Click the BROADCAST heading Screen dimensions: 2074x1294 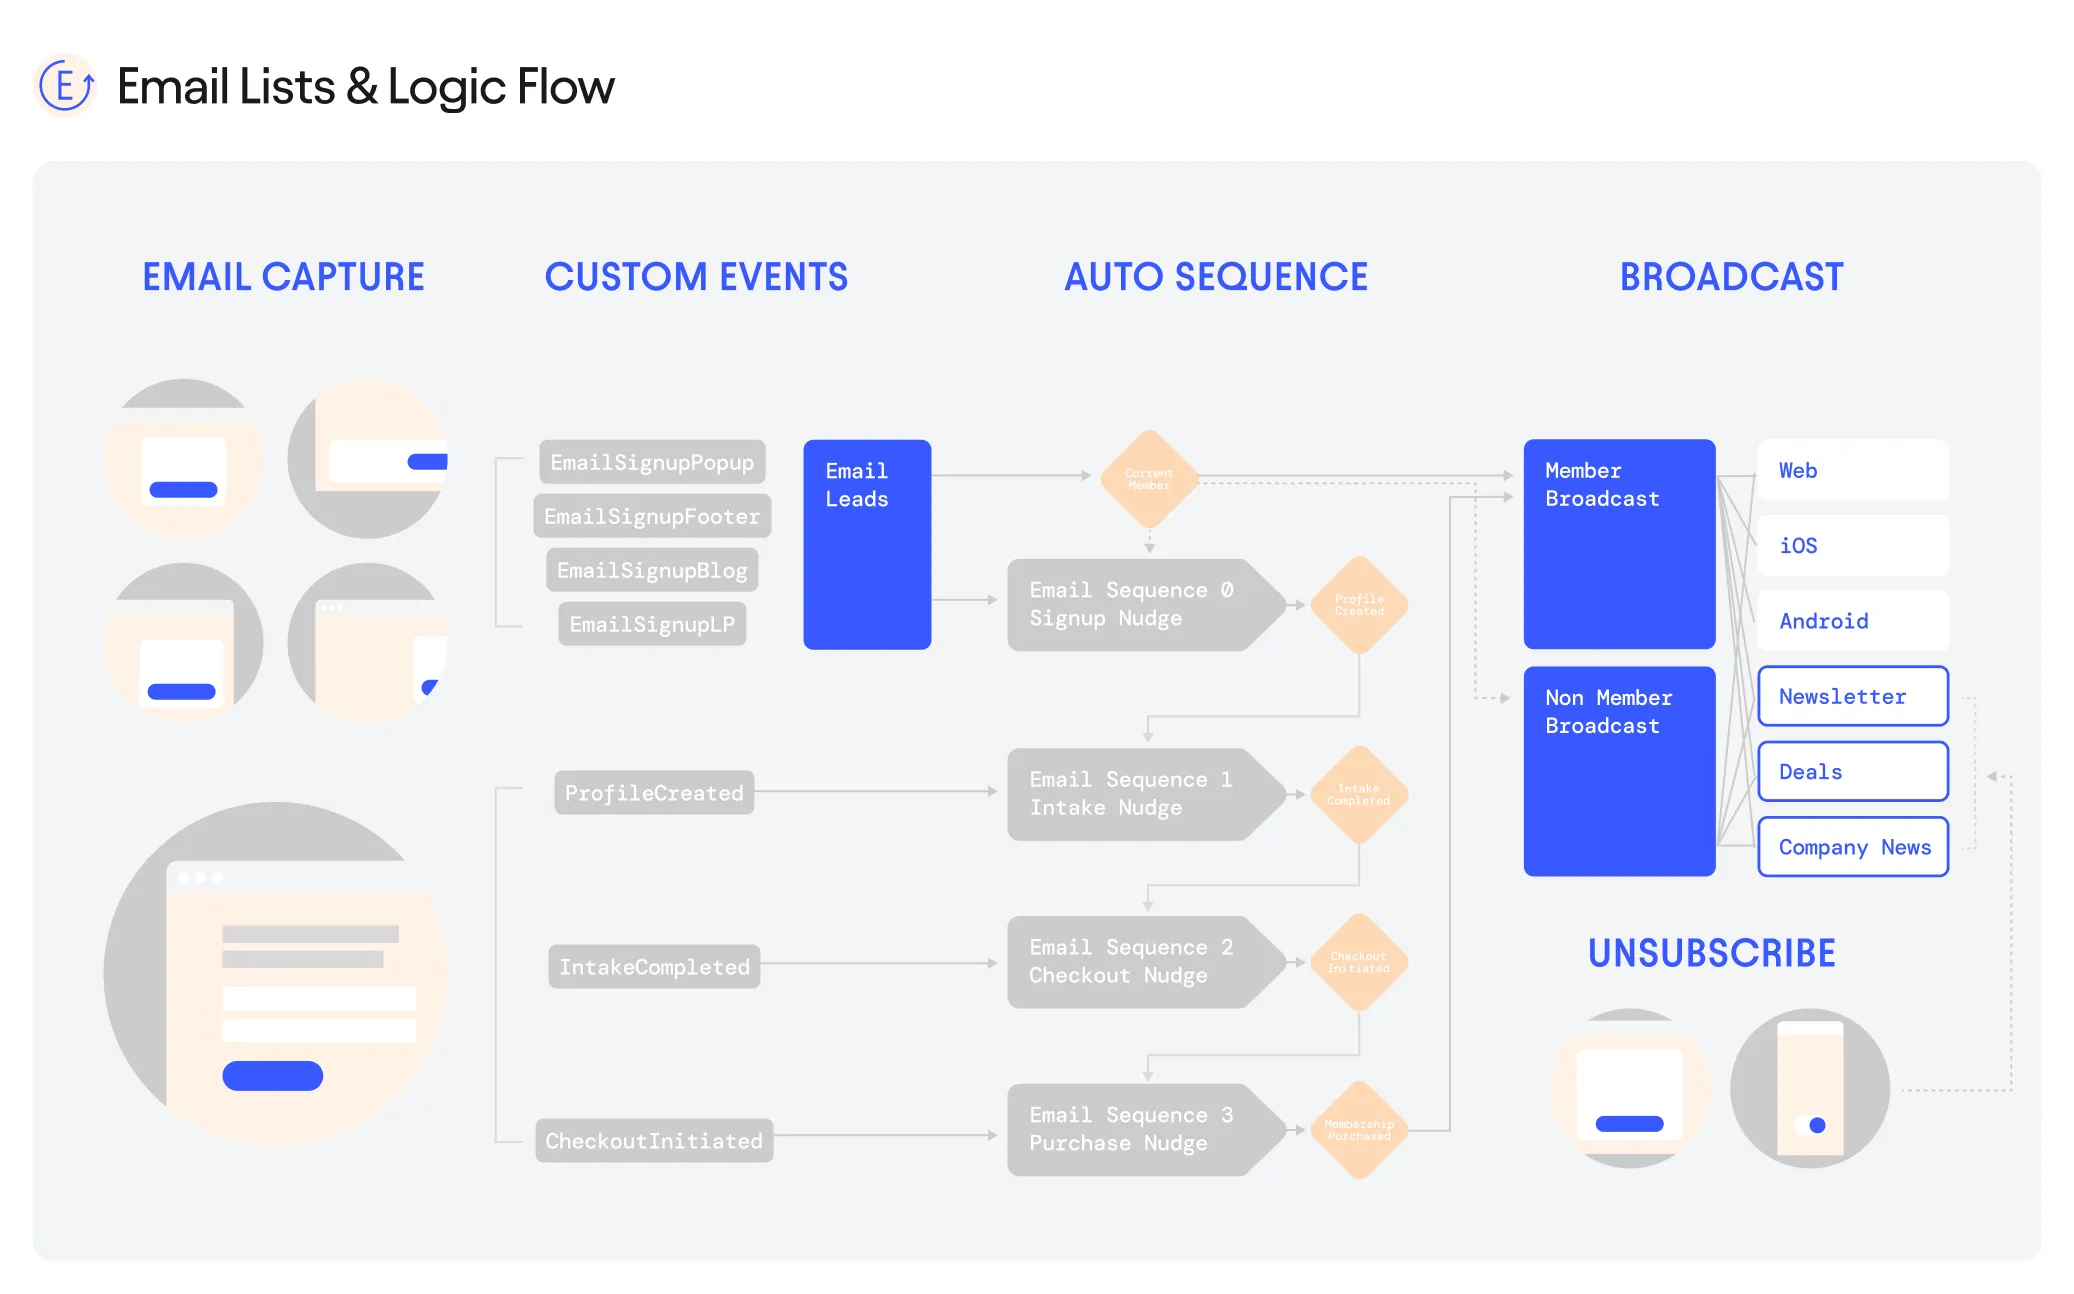click(x=1732, y=277)
